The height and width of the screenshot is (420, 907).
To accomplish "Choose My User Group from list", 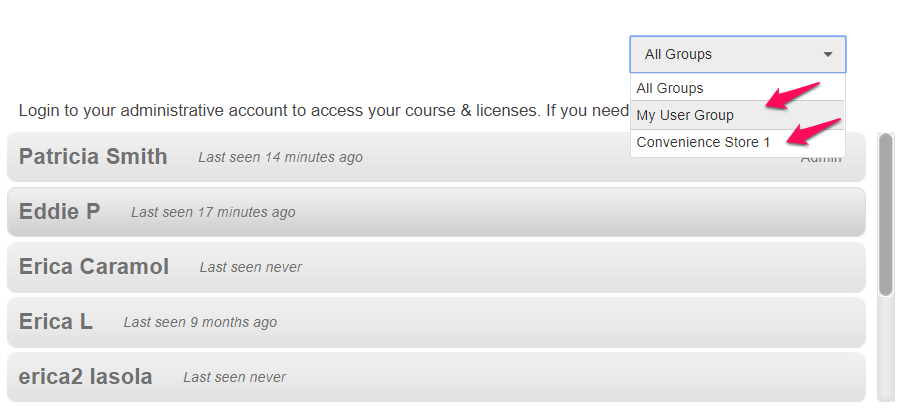I will point(685,115).
